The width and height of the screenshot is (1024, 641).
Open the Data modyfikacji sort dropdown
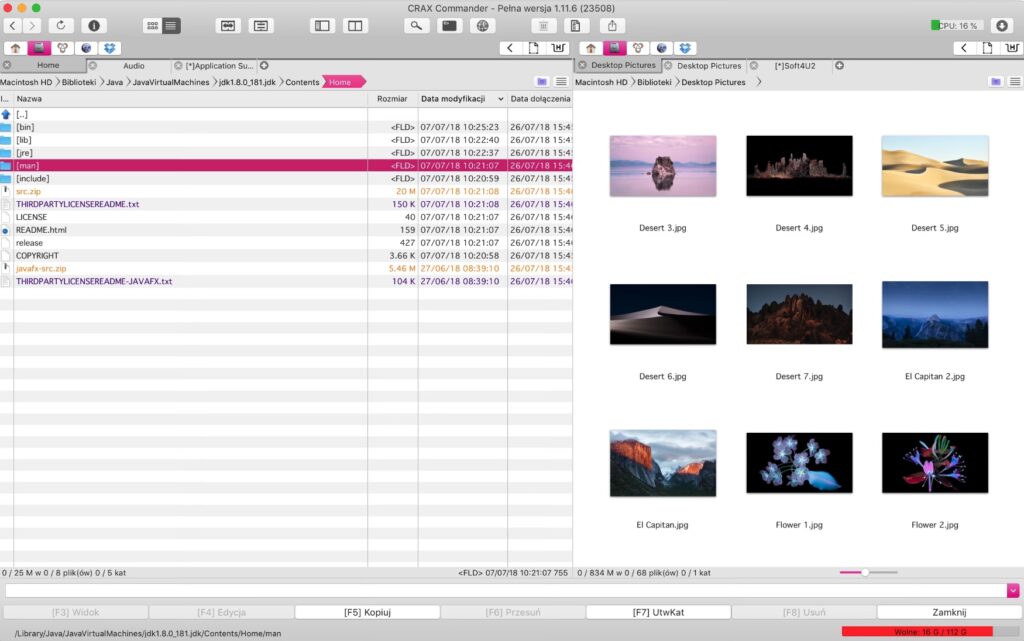click(x=500, y=97)
